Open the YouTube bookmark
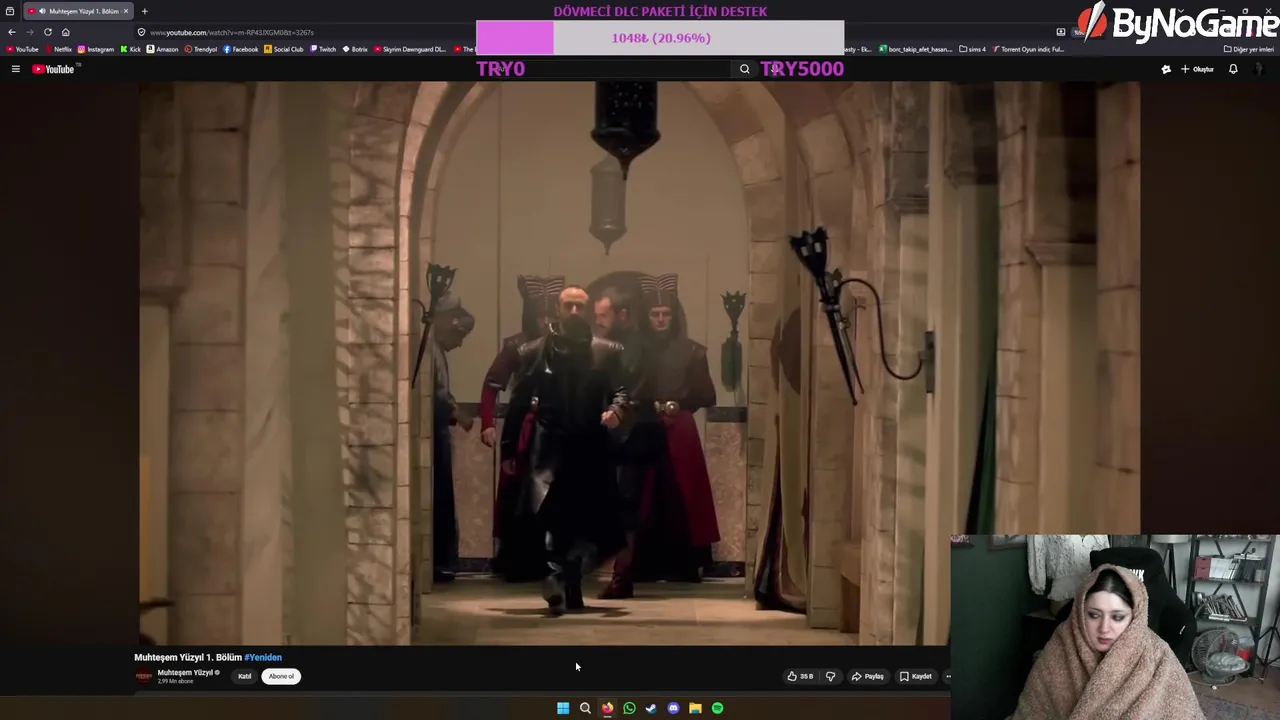 point(23,49)
